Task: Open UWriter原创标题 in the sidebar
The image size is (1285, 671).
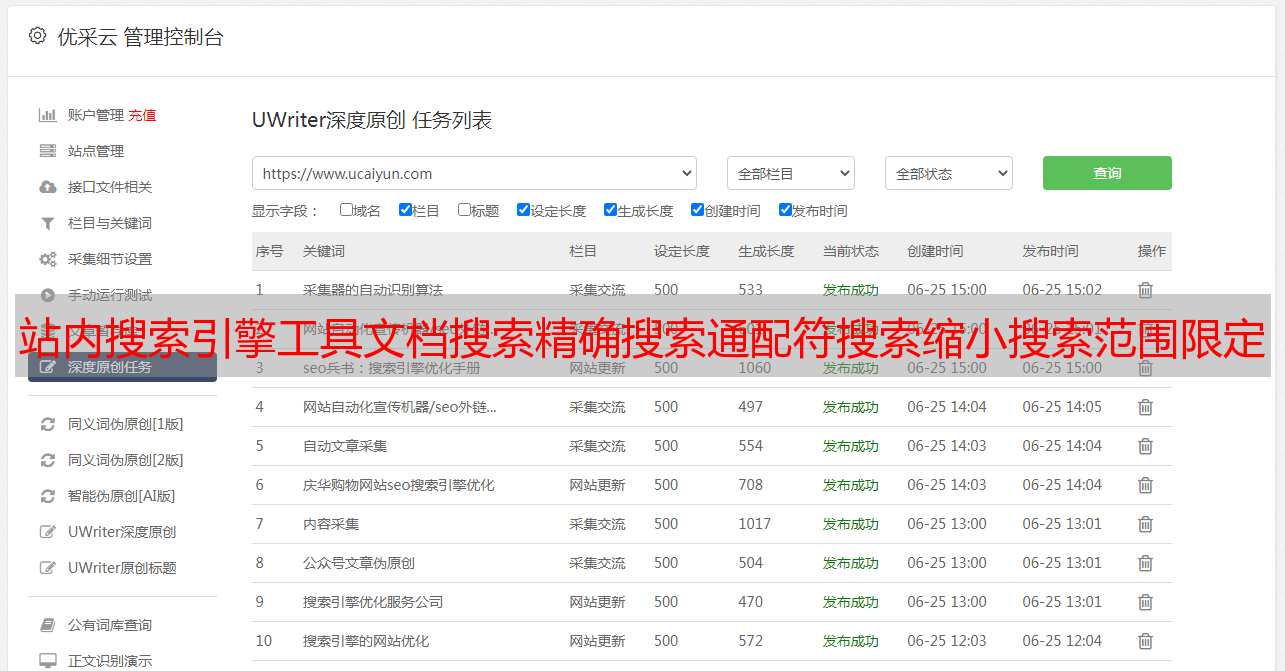Action: 122,568
